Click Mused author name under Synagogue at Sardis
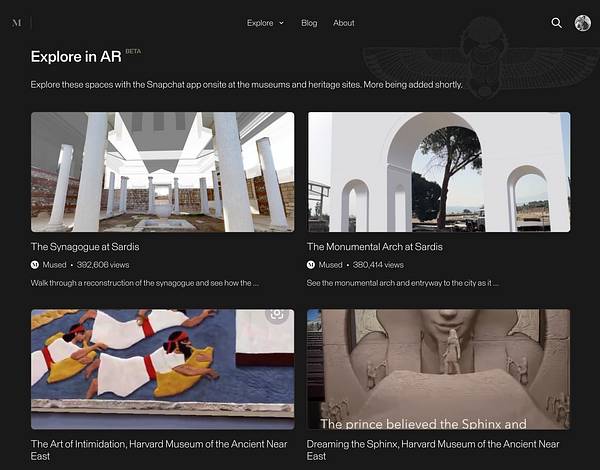The height and width of the screenshot is (470, 600). pos(54,265)
